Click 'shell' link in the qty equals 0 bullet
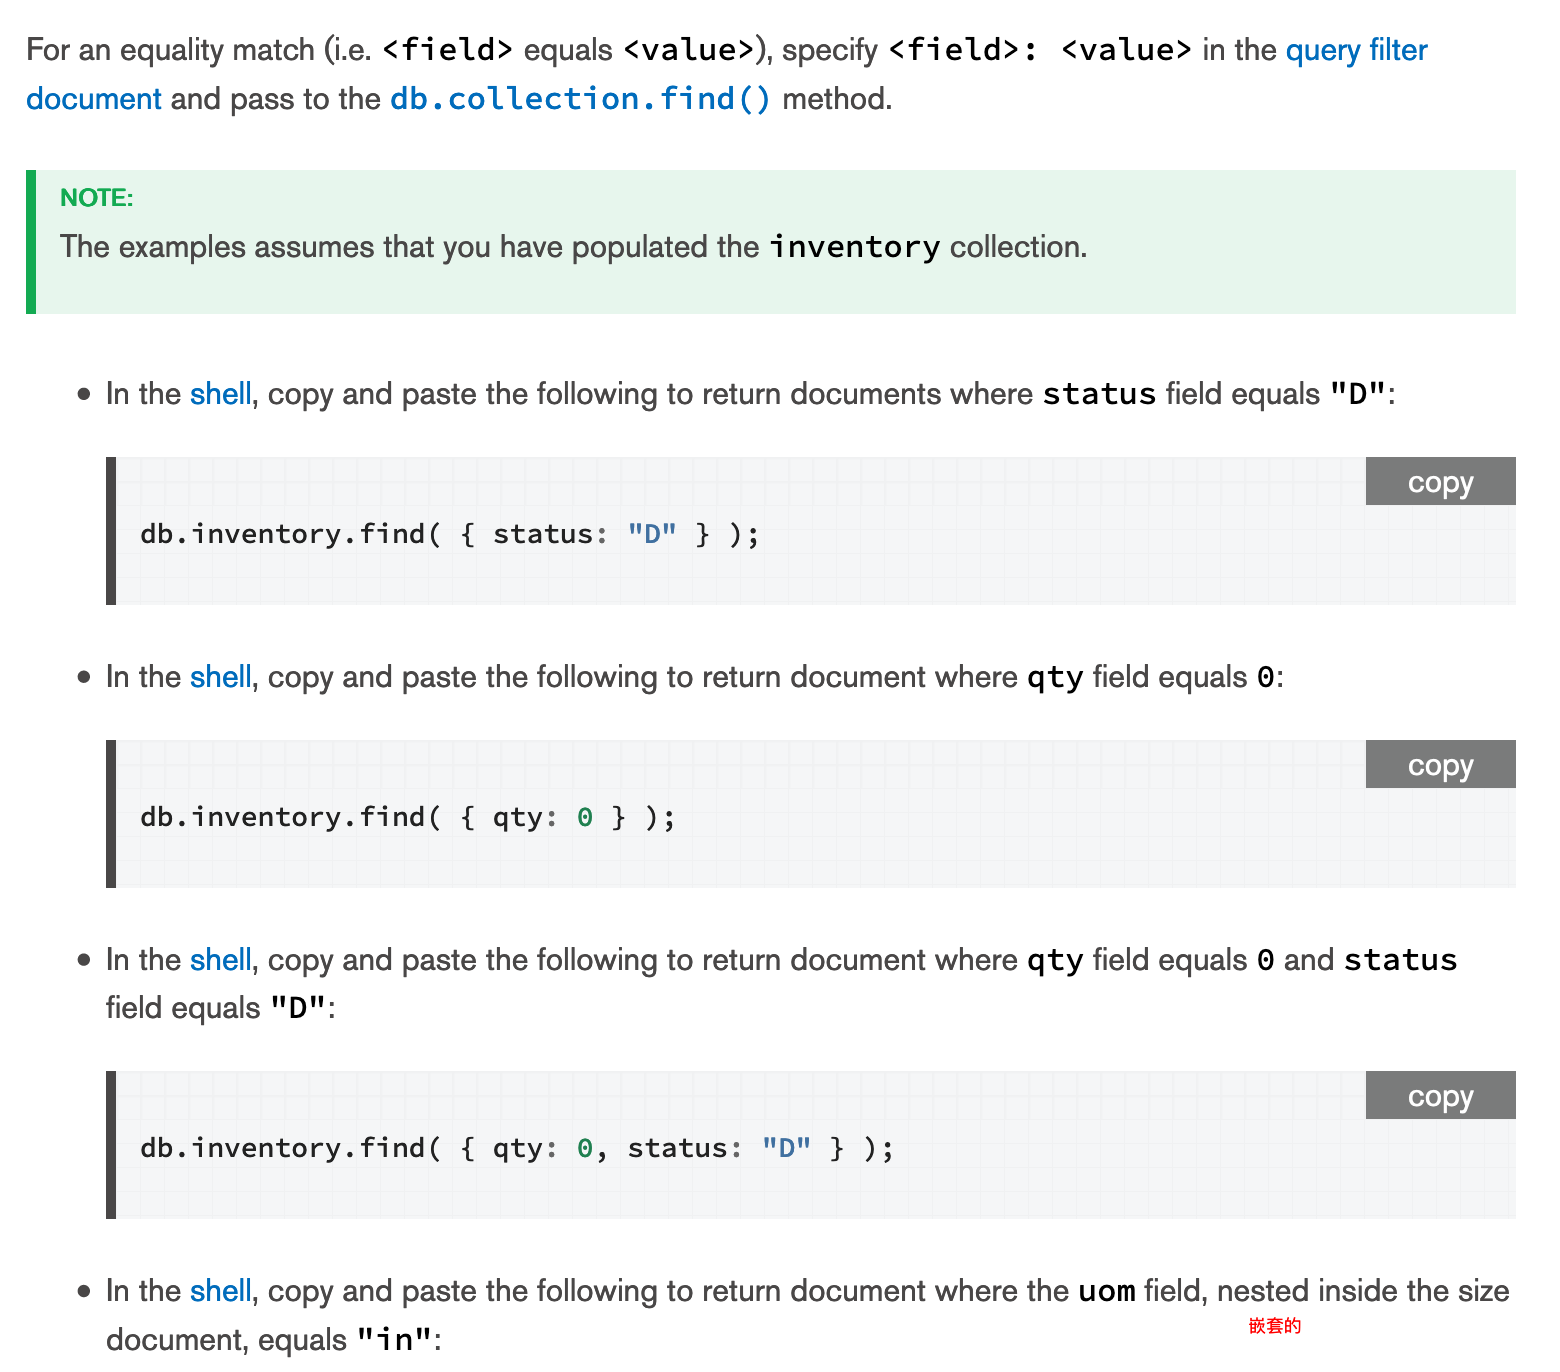 click(221, 677)
